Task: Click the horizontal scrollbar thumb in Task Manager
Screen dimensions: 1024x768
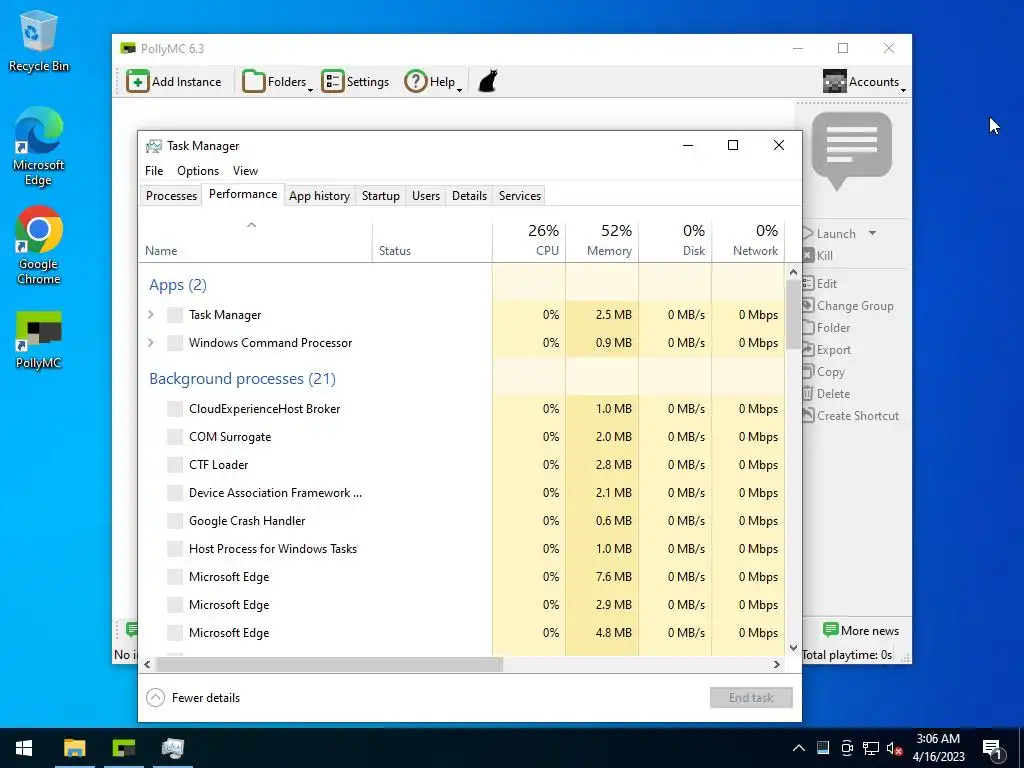Action: 329,665
